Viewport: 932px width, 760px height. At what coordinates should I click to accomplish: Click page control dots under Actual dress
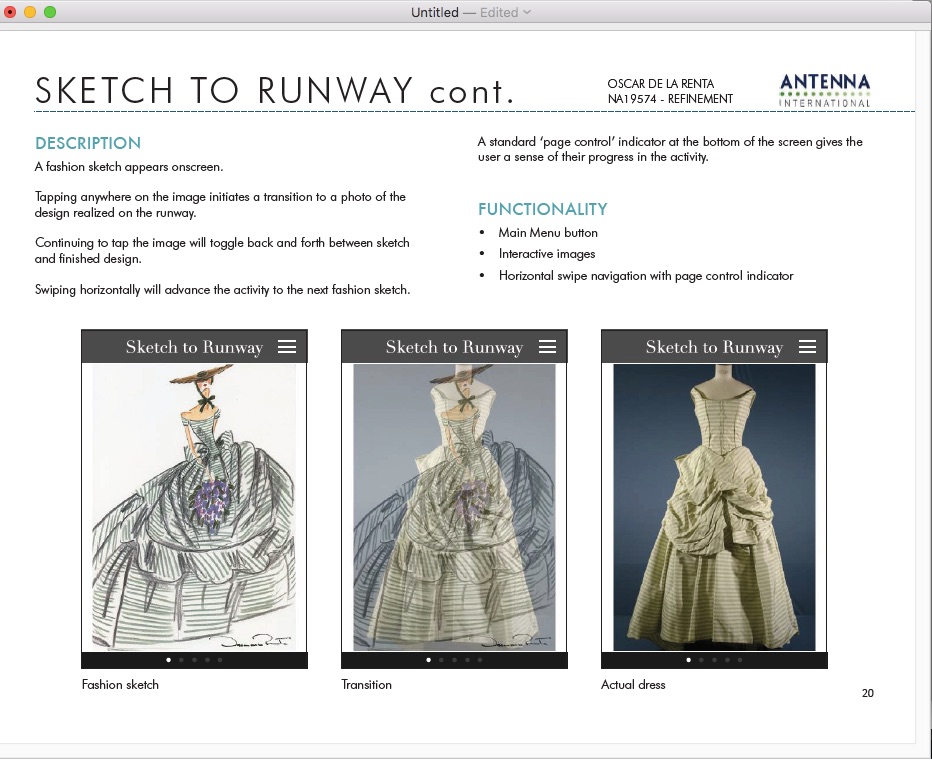714,660
